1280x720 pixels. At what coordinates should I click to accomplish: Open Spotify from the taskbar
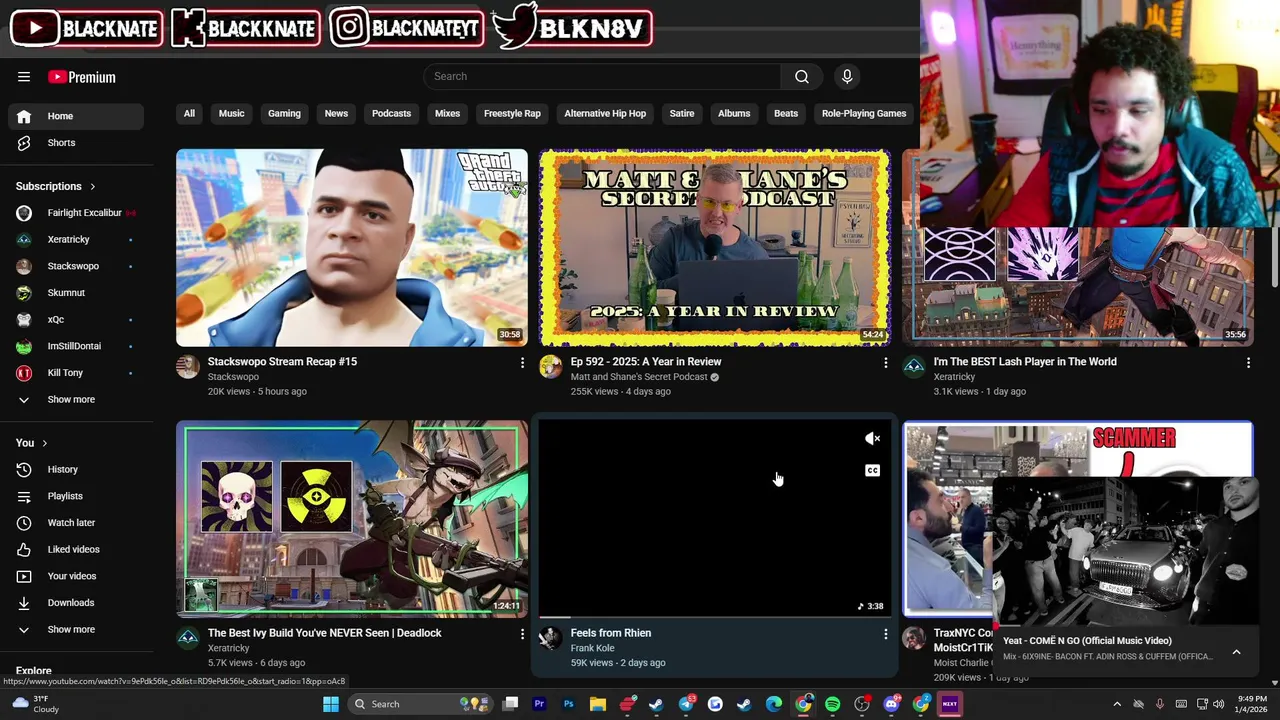pyautogui.click(x=833, y=704)
